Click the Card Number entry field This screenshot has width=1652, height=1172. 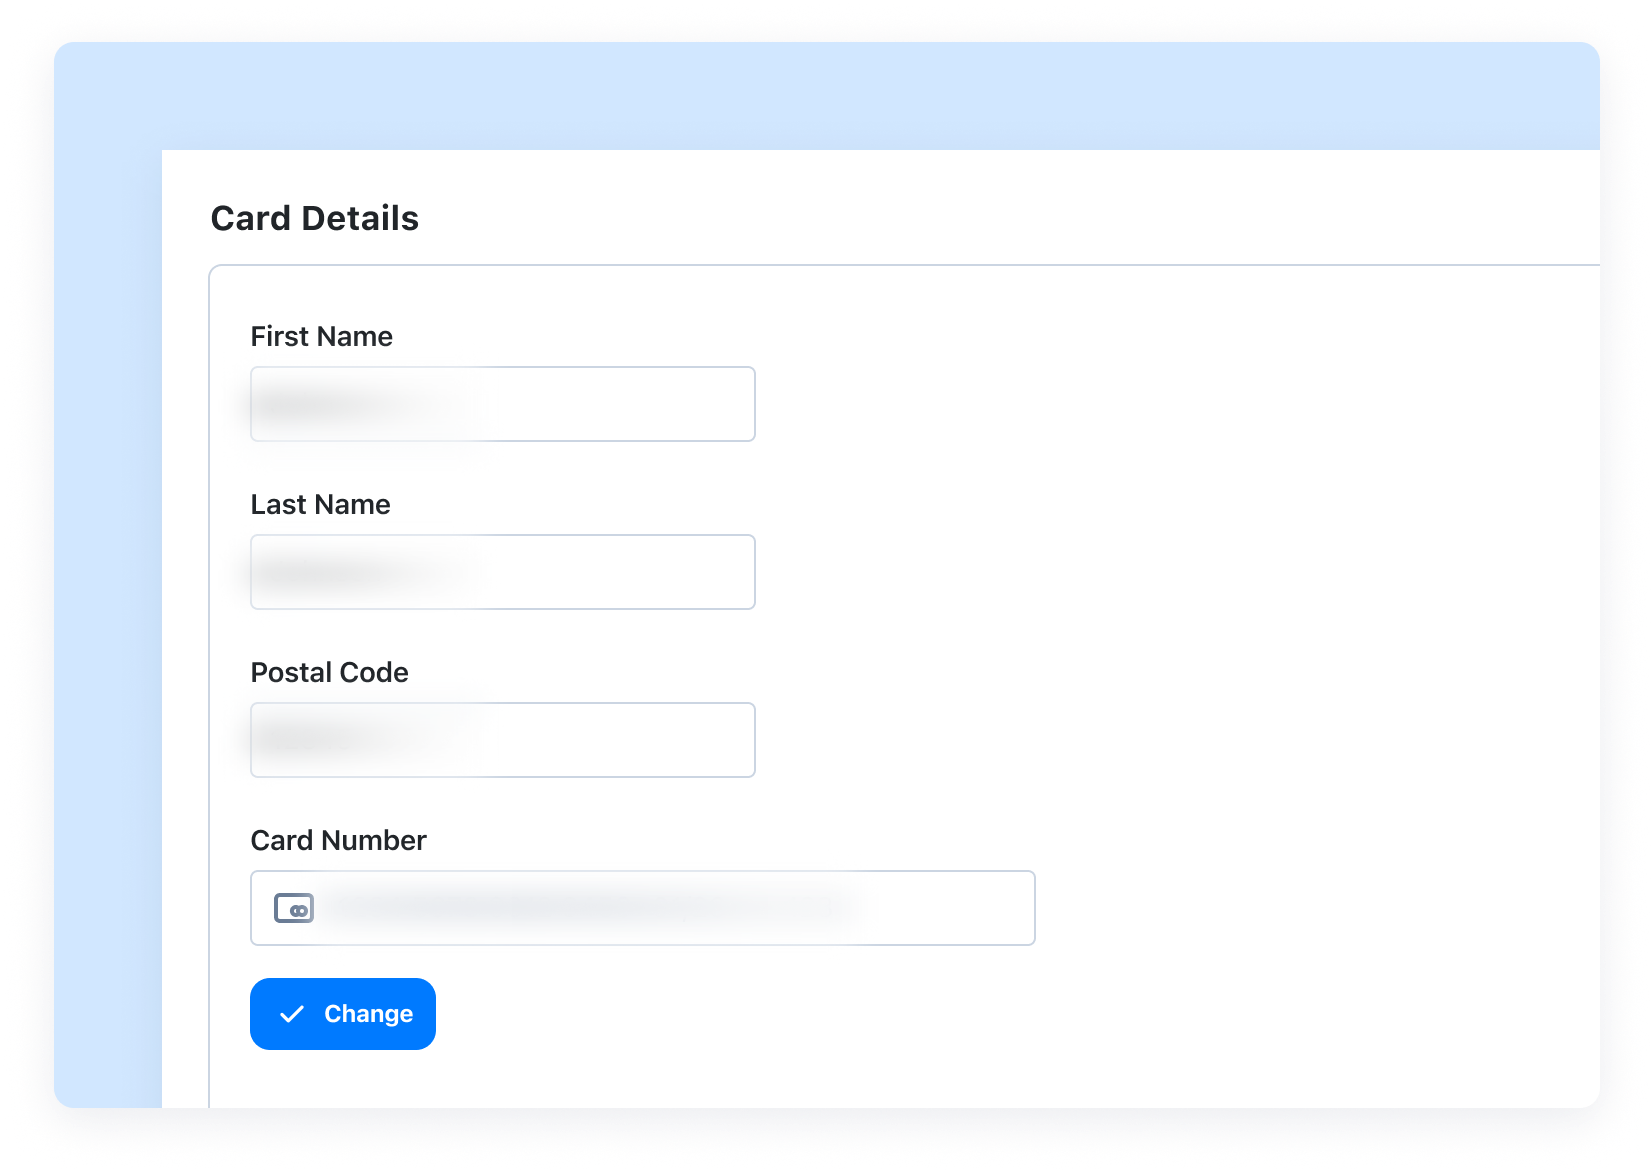click(x=642, y=908)
